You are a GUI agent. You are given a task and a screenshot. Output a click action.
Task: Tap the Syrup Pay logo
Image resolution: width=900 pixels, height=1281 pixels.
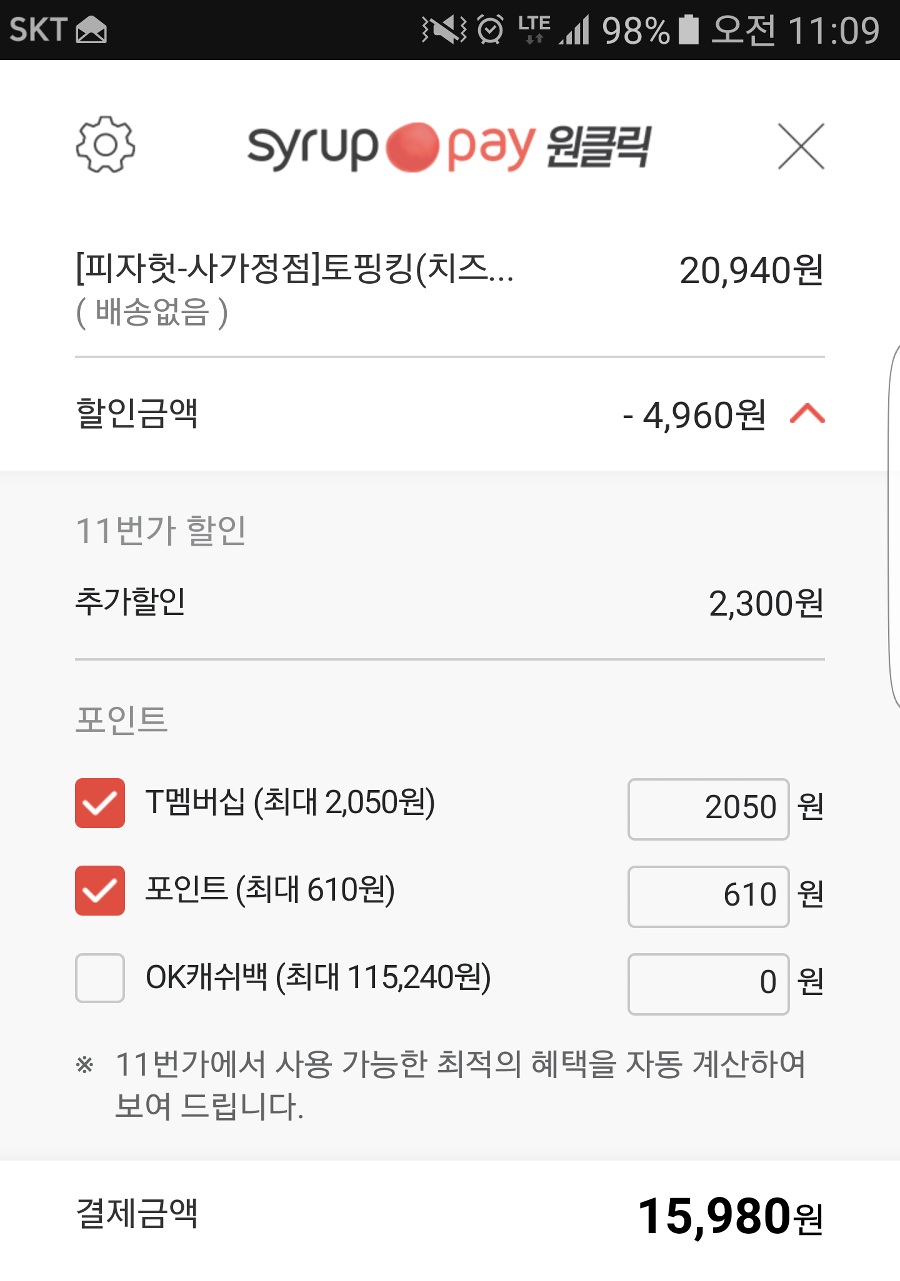pos(392,148)
